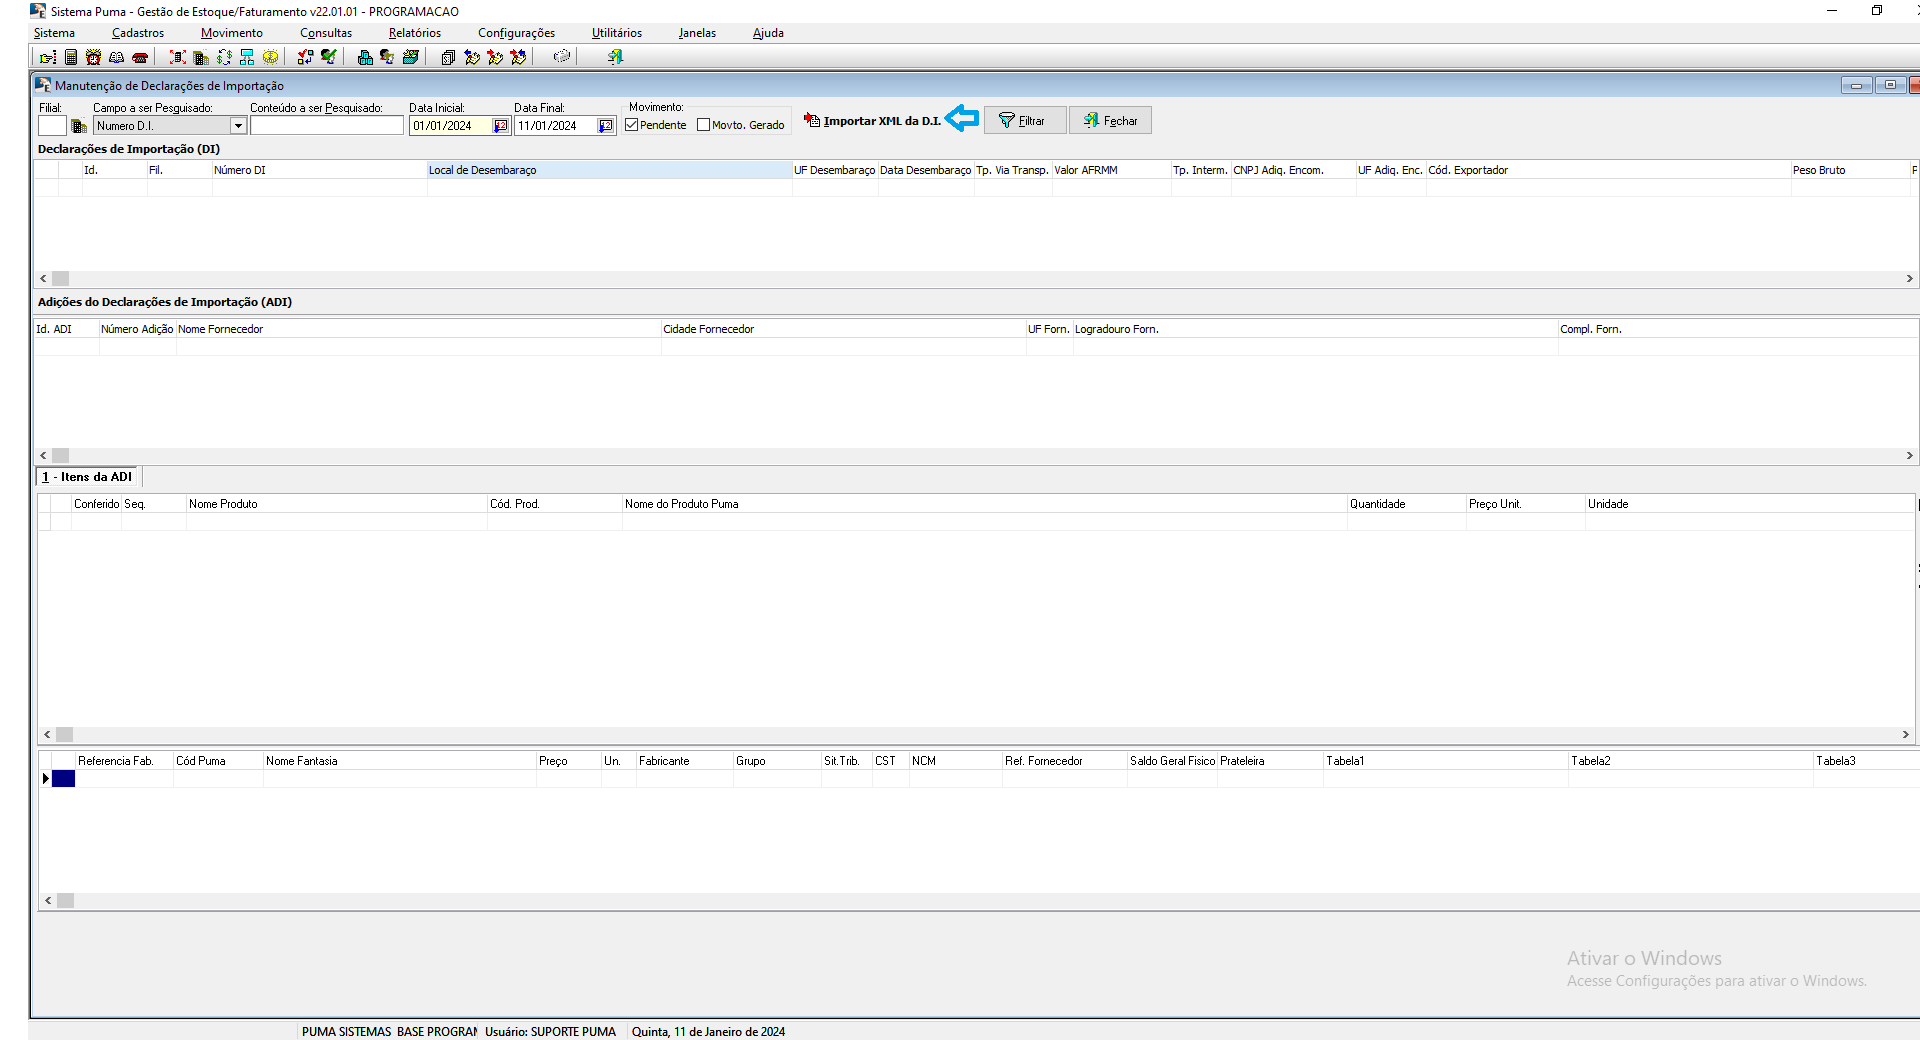Image resolution: width=1920 pixels, height=1040 pixels.
Task: Click the Número DI column header
Action: pos(319,170)
